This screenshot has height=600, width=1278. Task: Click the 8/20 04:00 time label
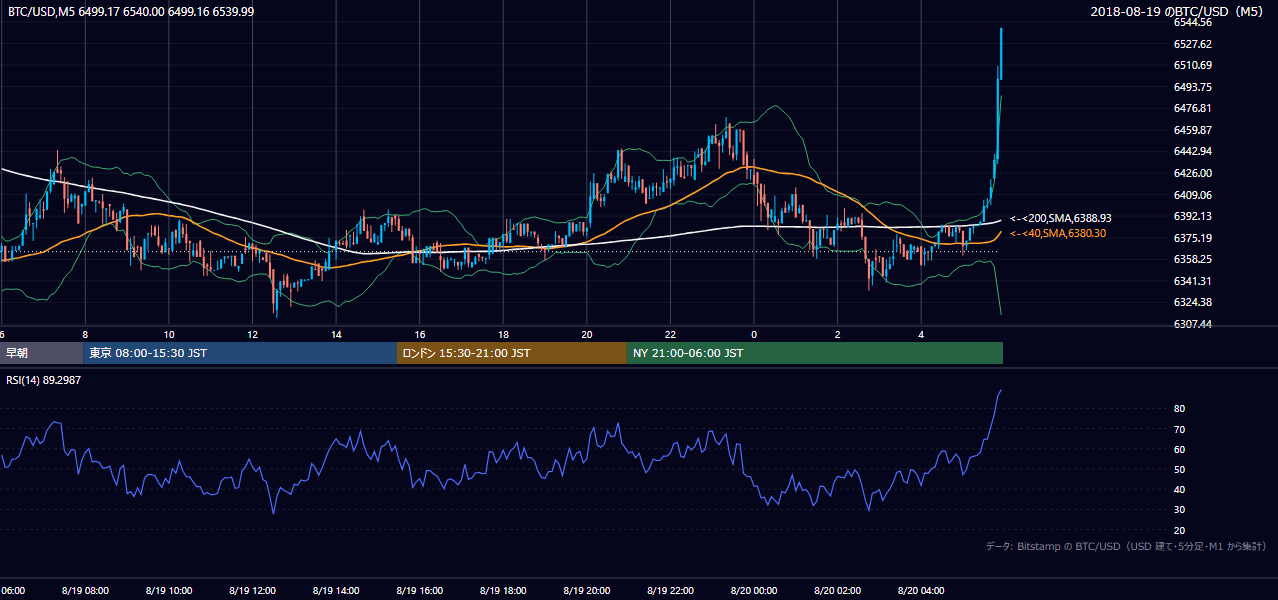[x=921, y=591]
